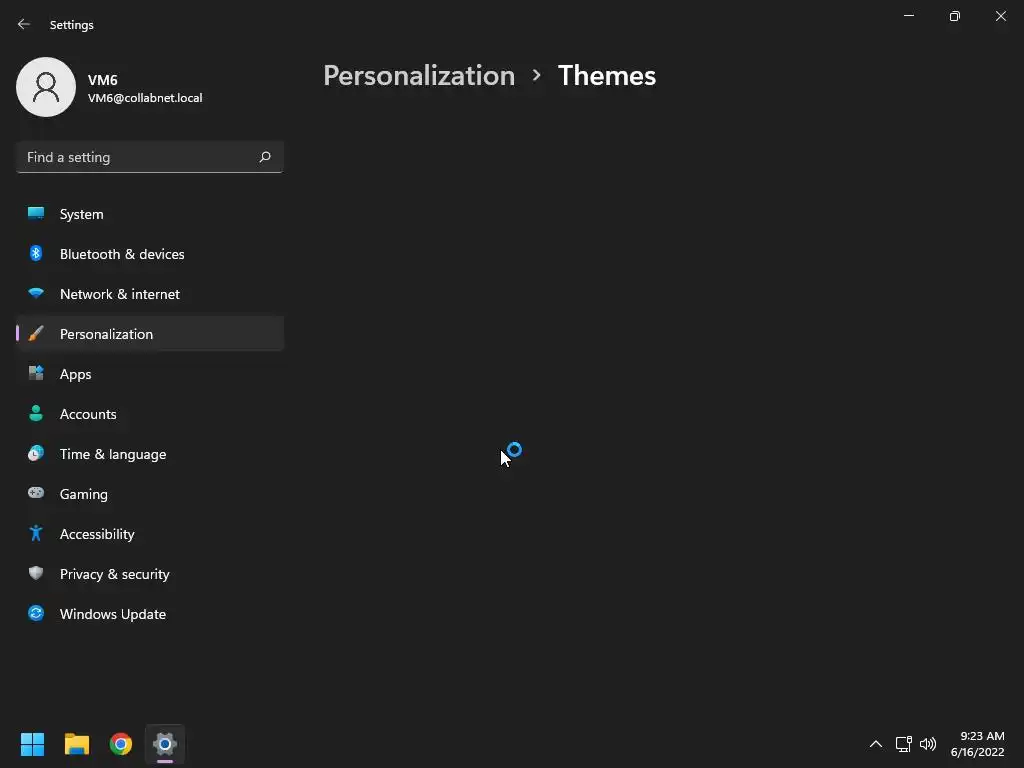Select the Personalization sidebar item
Viewport: 1024px width, 768px height.
(107, 334)
